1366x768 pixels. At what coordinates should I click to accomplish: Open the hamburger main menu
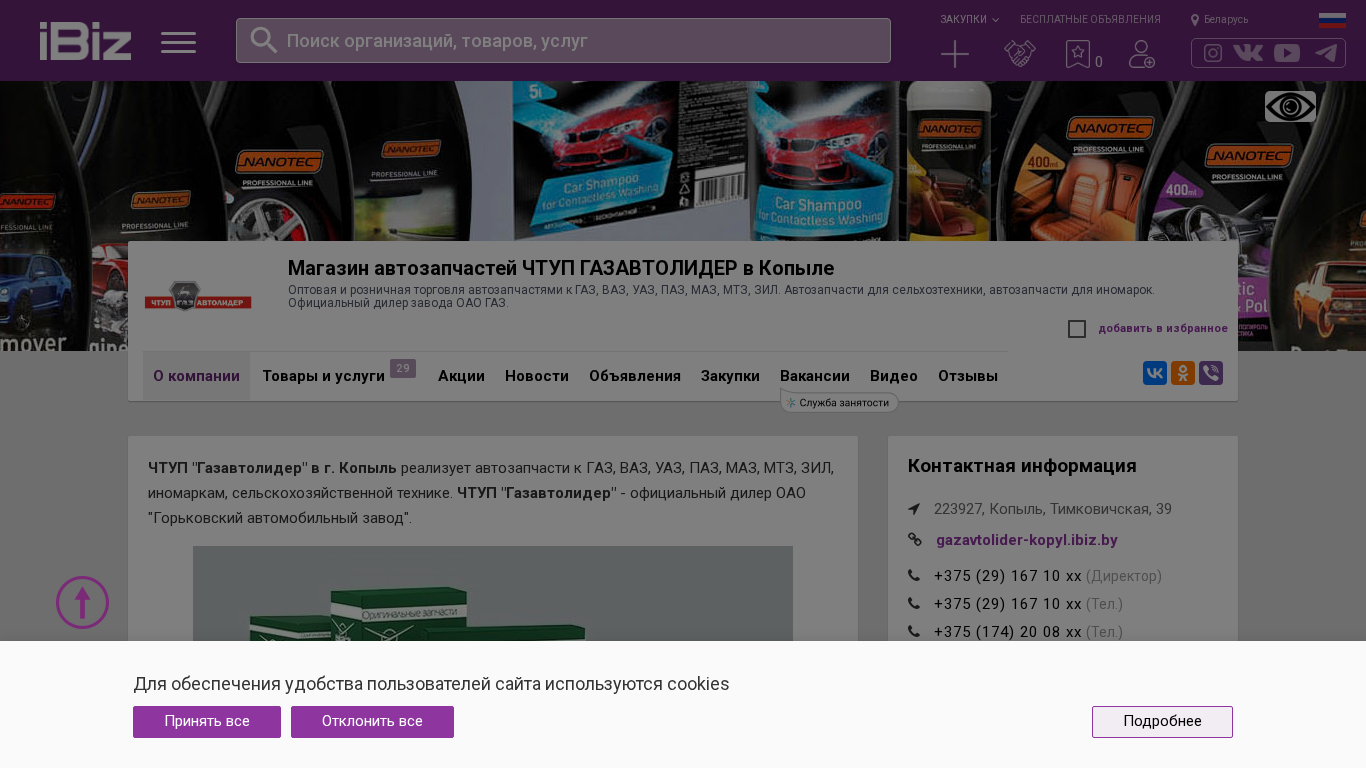[x=178, y=42]
